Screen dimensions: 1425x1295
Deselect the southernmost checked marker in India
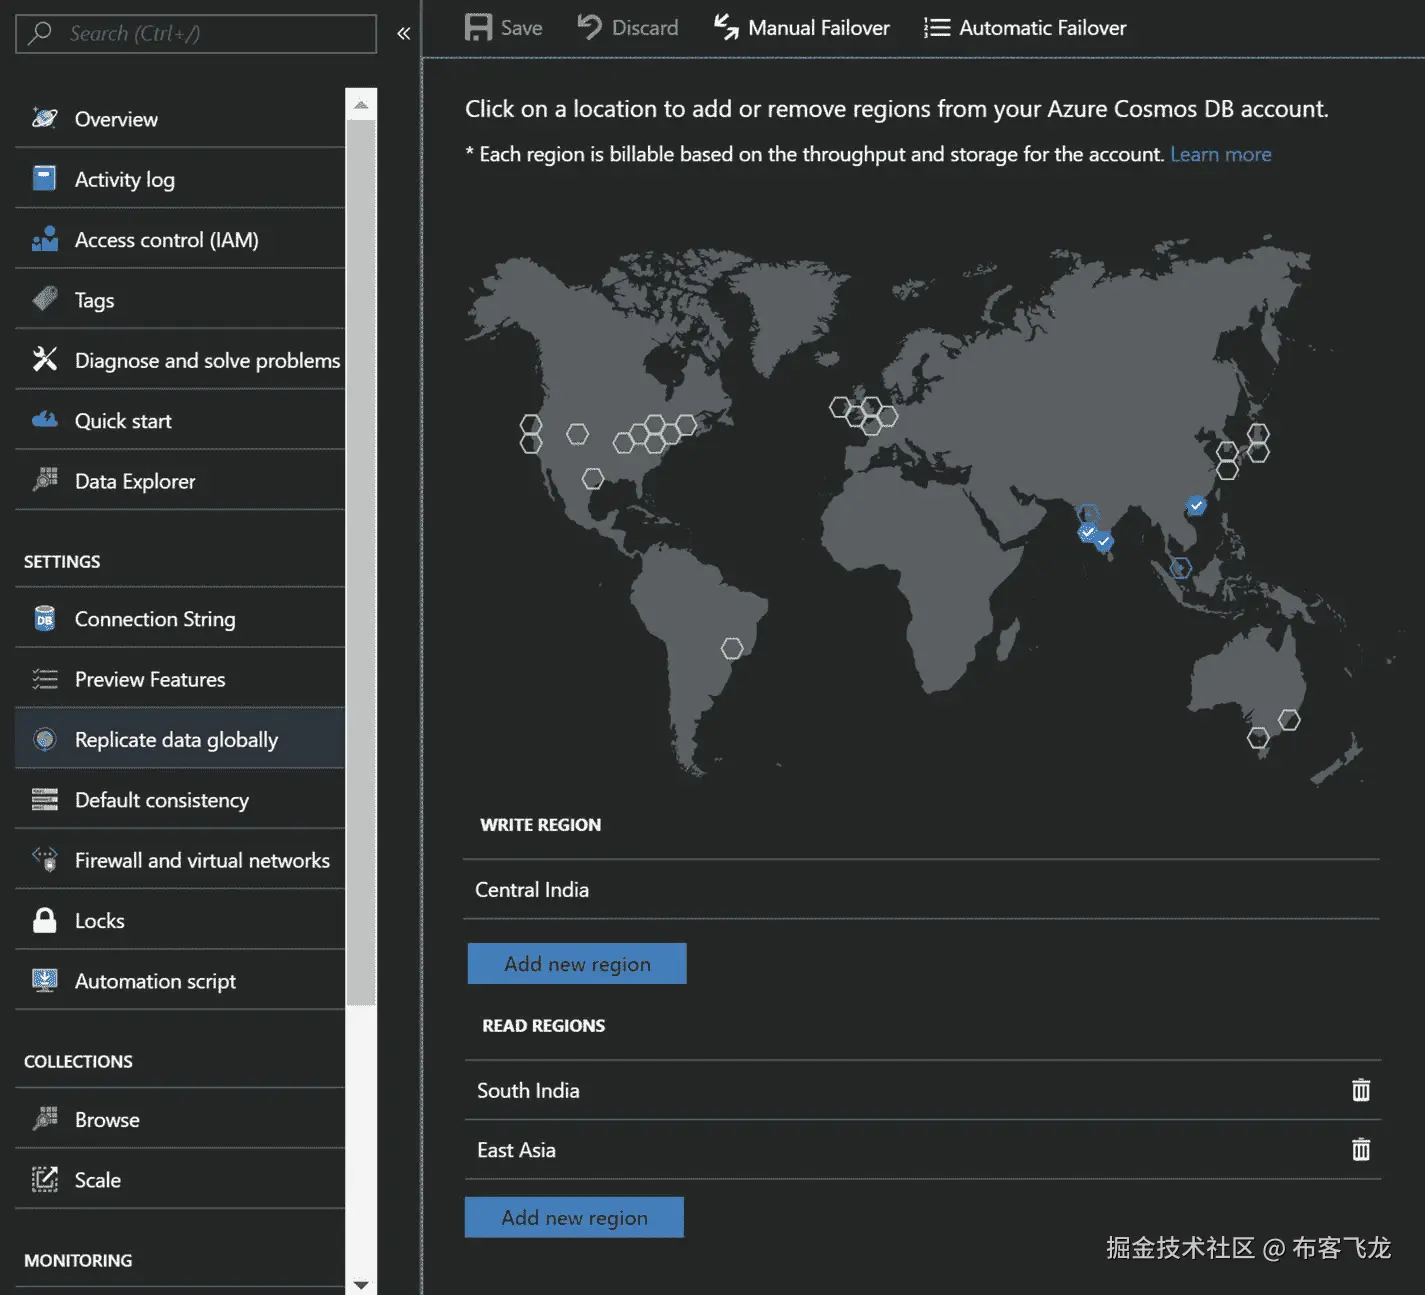[x=1103, y=542]
